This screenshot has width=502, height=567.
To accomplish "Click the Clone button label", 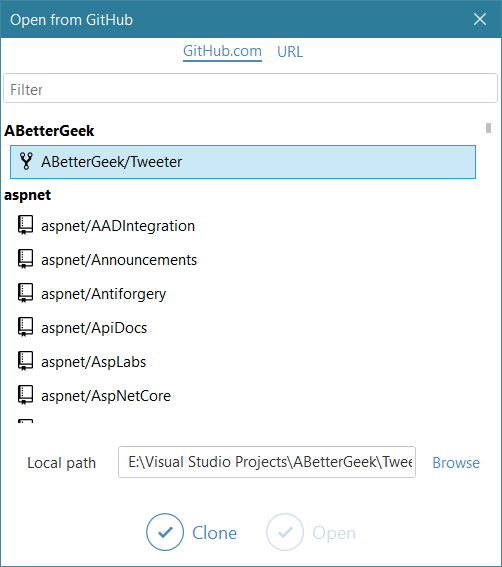I will pyautogui.click(x=214, y=533).
